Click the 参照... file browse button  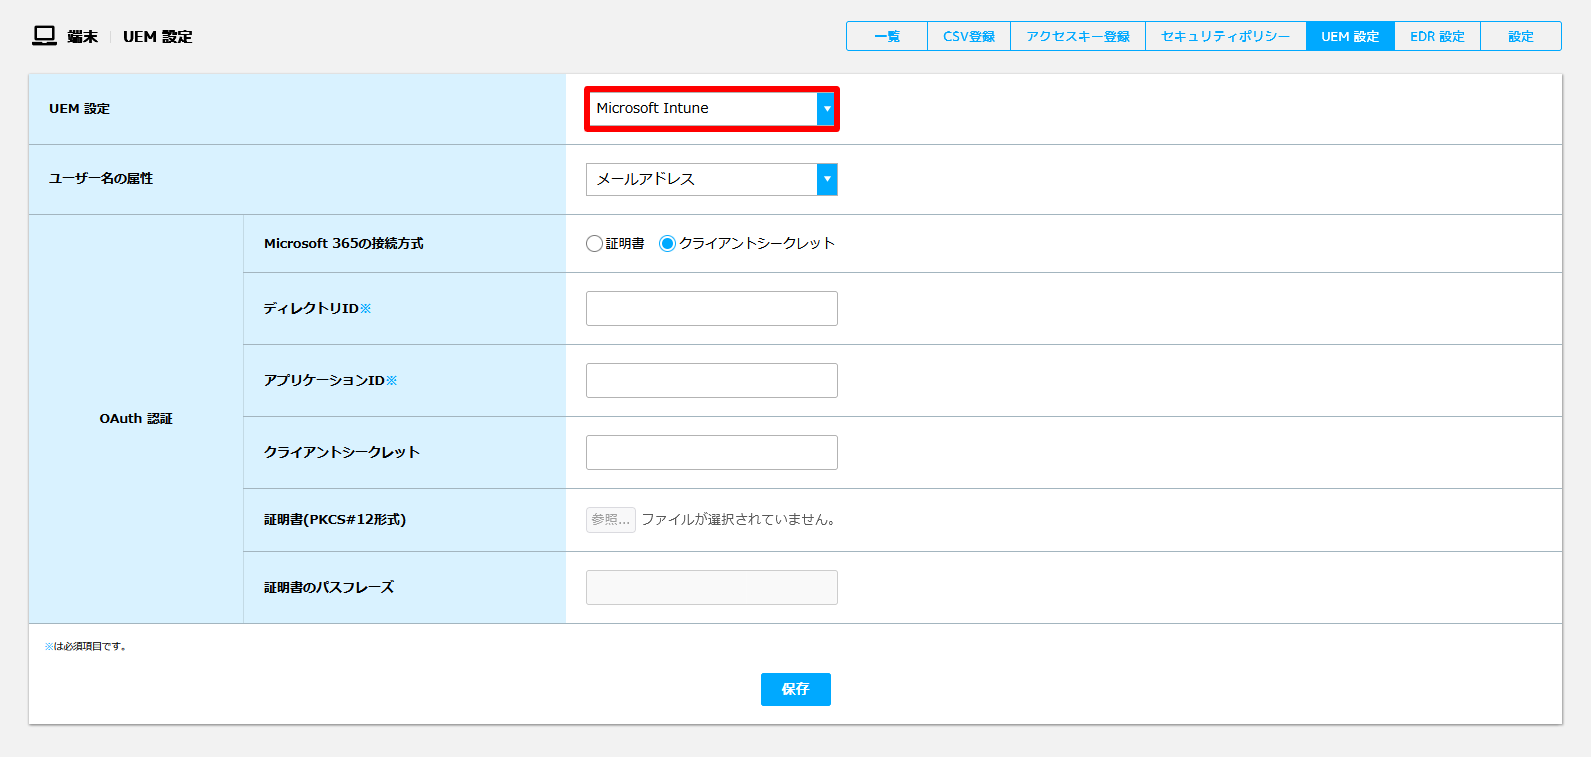[x=610, y=519]
